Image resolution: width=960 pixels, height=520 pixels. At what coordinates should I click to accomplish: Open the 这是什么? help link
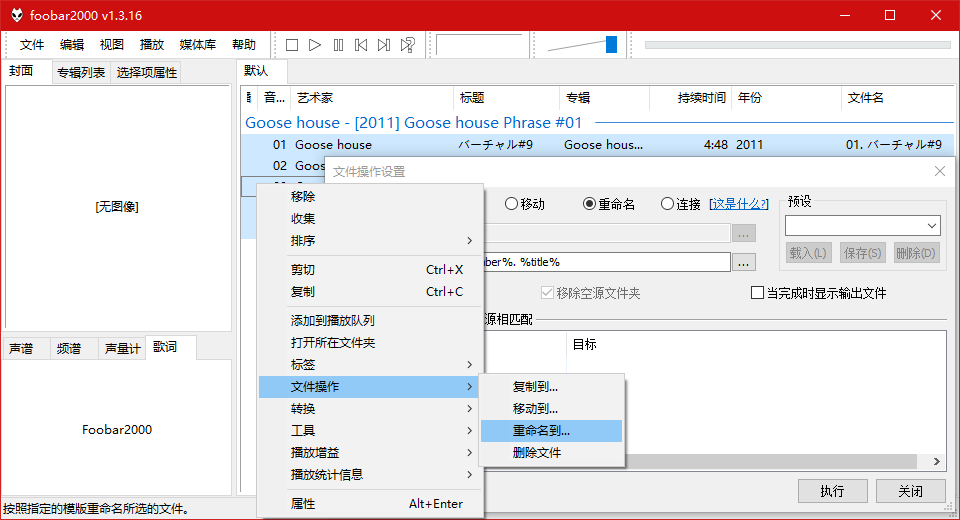point(739,204)
